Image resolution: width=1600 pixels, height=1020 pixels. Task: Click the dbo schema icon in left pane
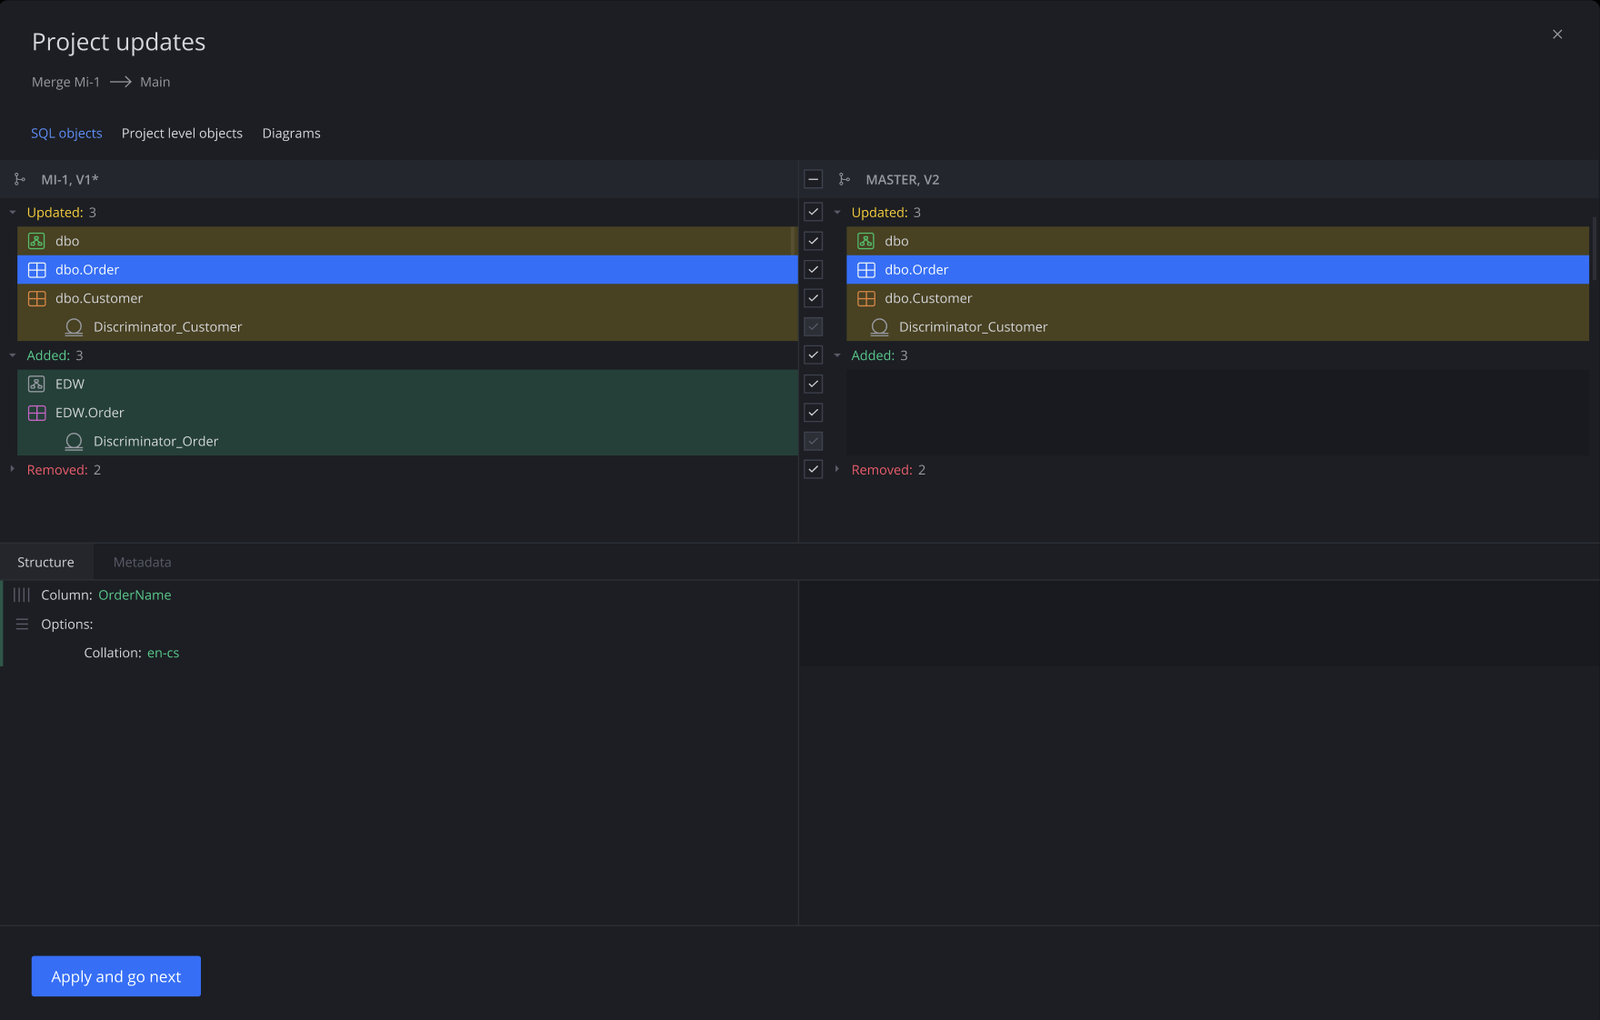[37, 241]
